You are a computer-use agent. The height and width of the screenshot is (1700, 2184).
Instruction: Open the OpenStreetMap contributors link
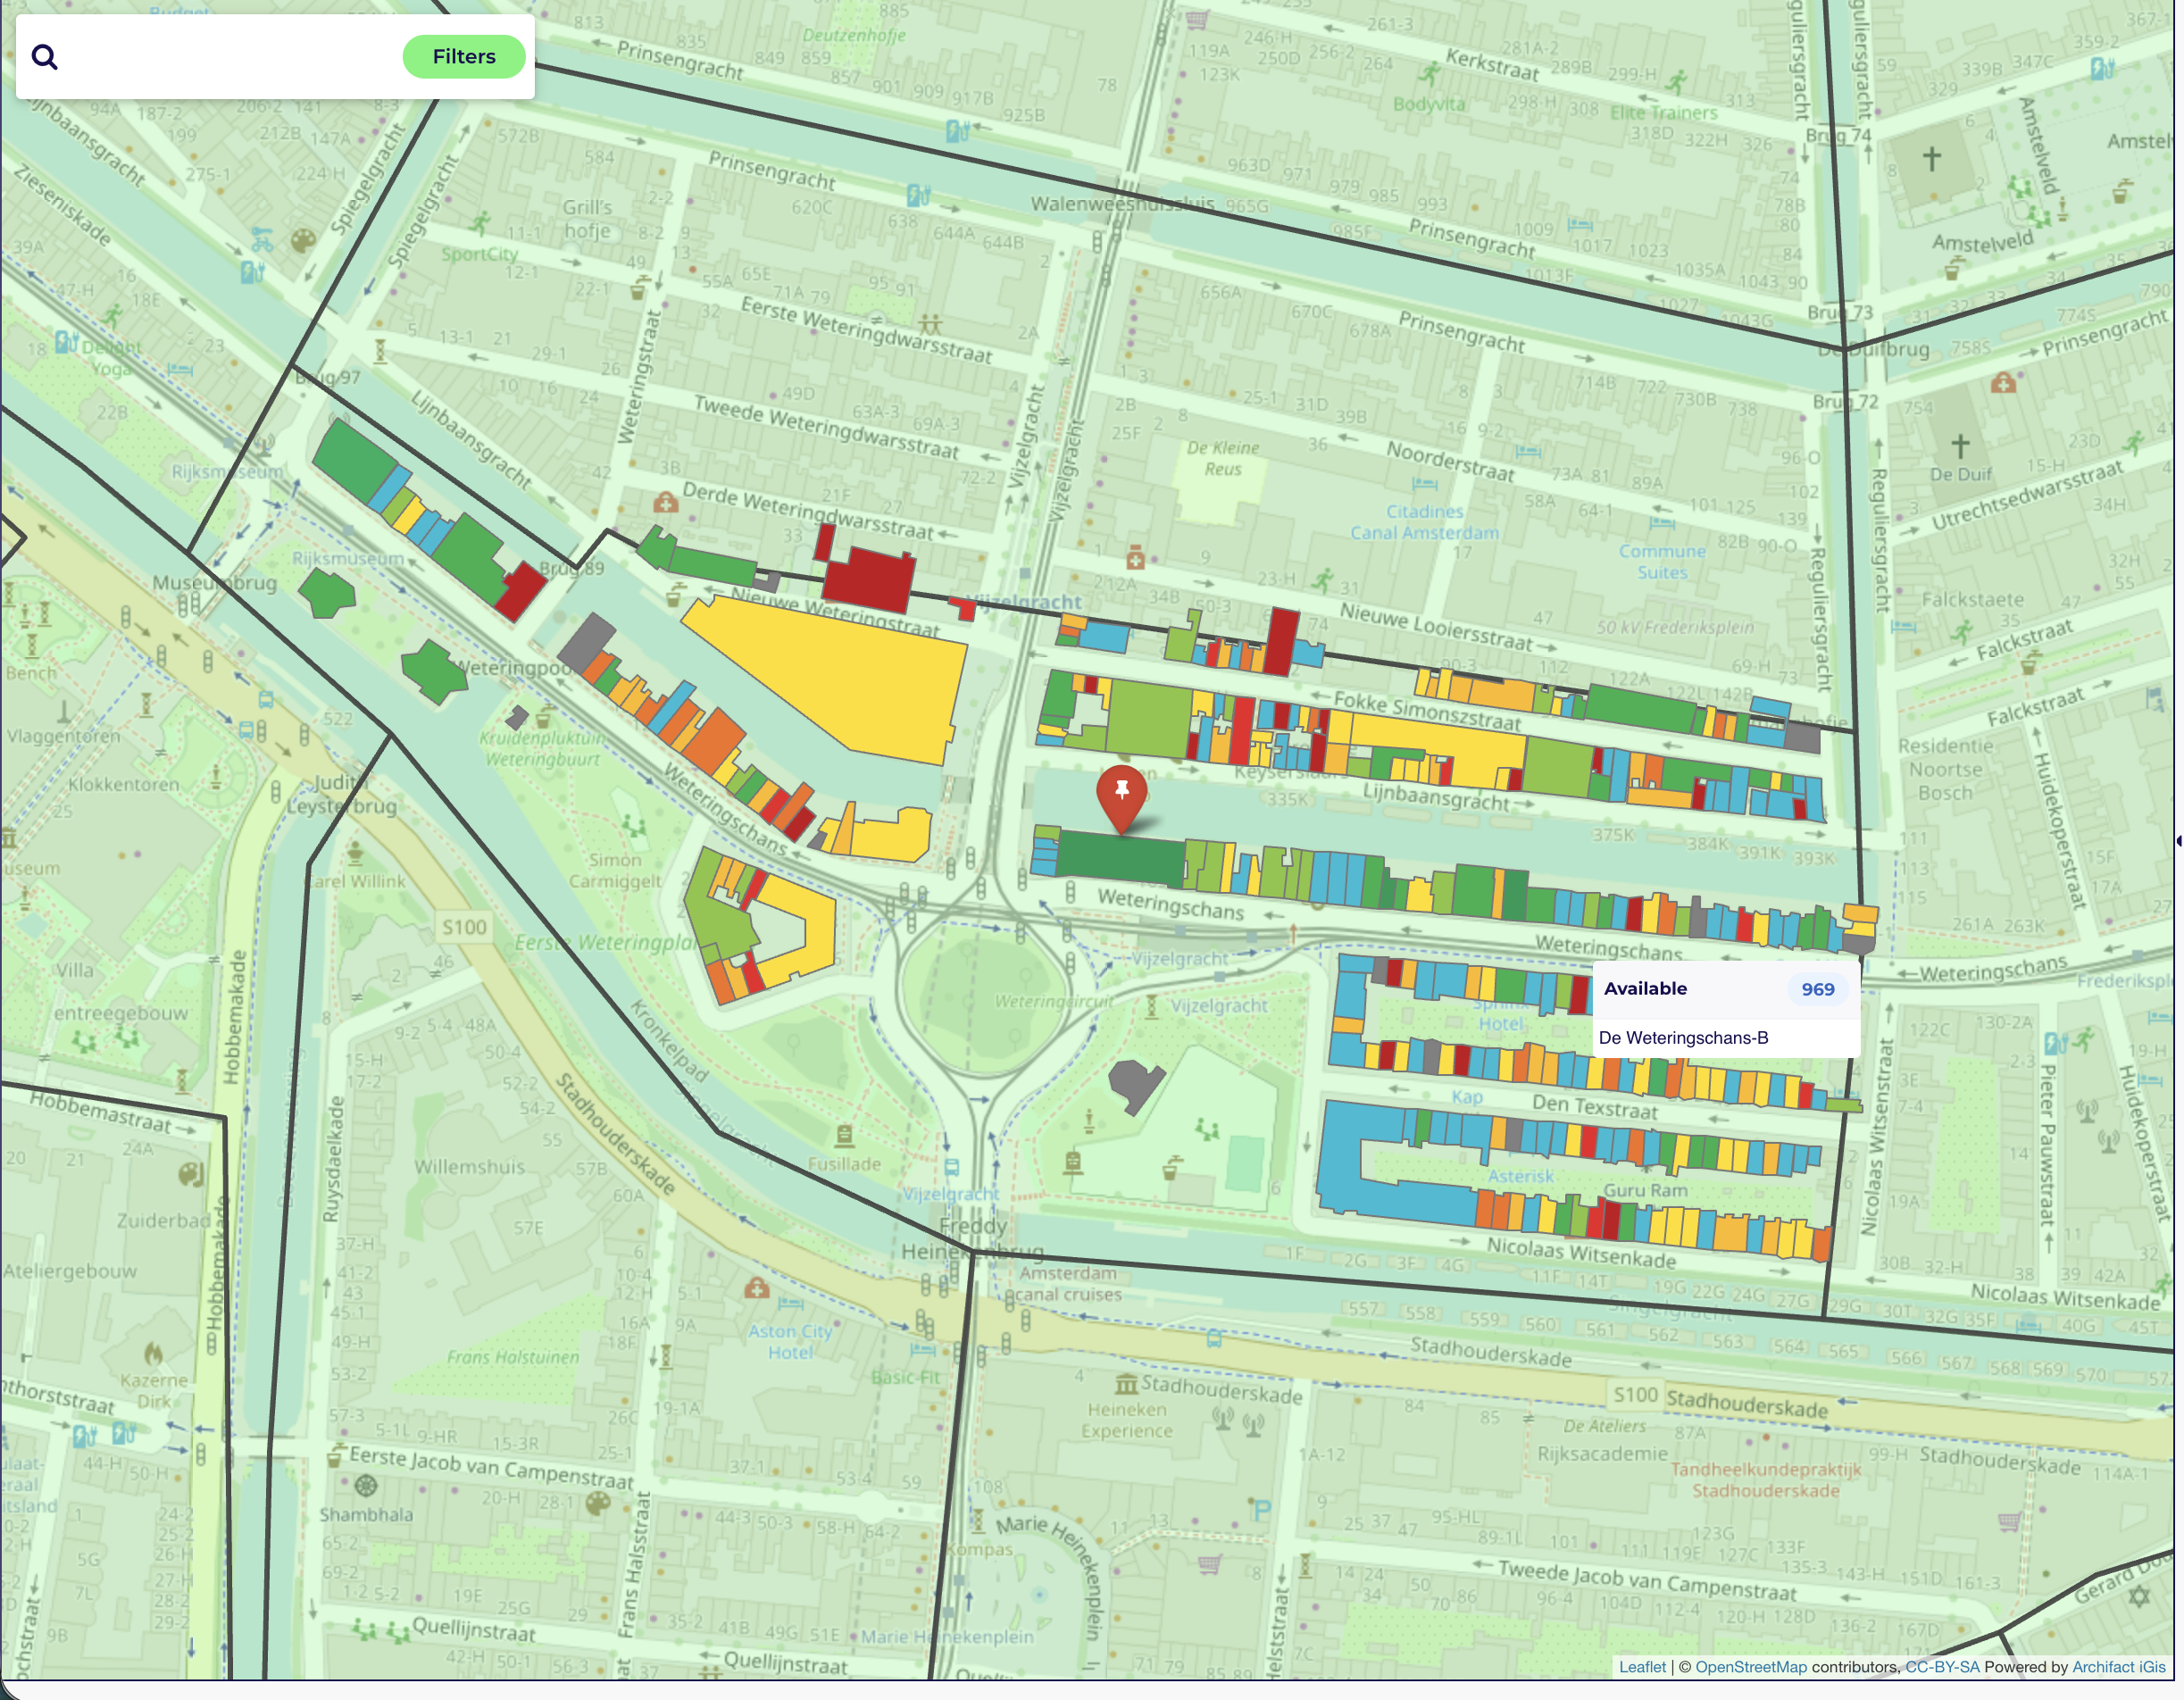(x=1750, y=1667)
